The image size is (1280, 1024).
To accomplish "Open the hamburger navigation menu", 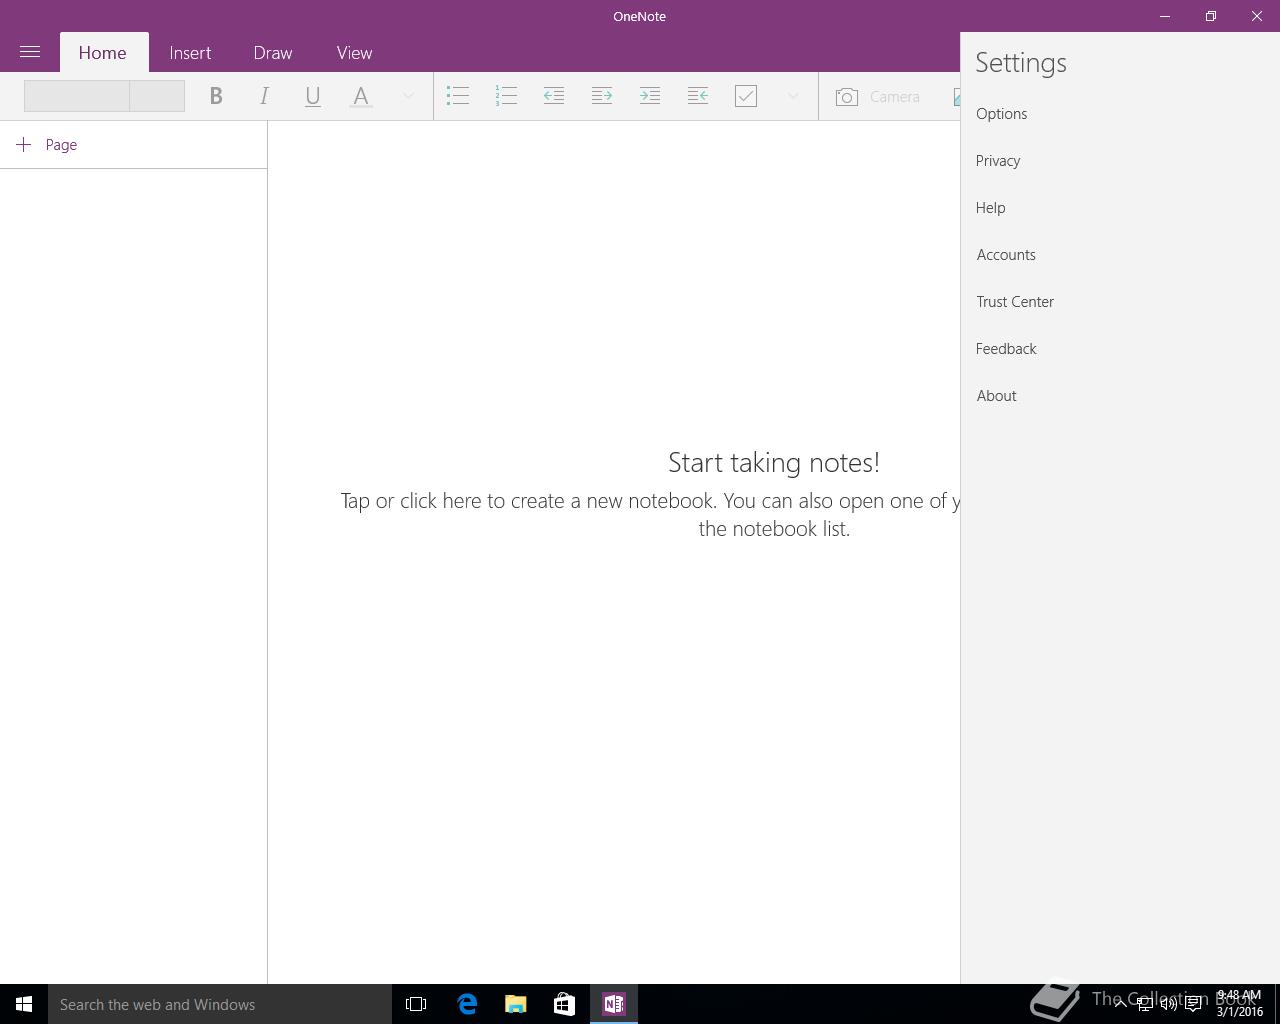I will [x=30, y=52].
